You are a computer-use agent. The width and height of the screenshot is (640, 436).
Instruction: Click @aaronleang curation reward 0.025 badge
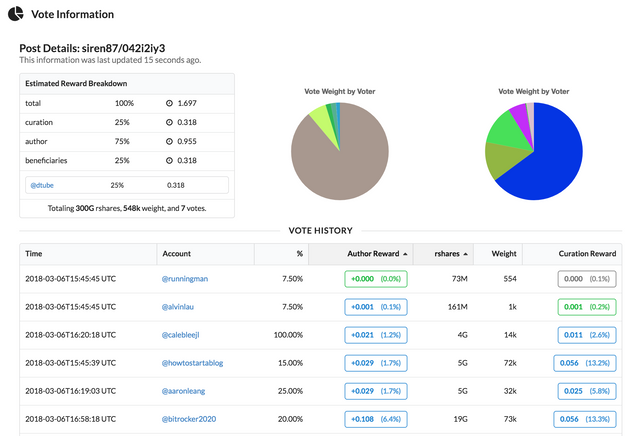pos(587,391)
